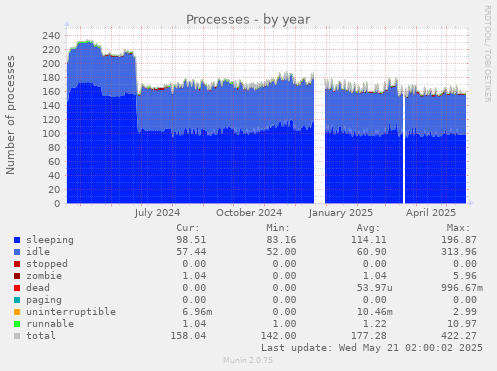
Task: Click the idle average value 60.90
Action: click(x=372, y=252)
